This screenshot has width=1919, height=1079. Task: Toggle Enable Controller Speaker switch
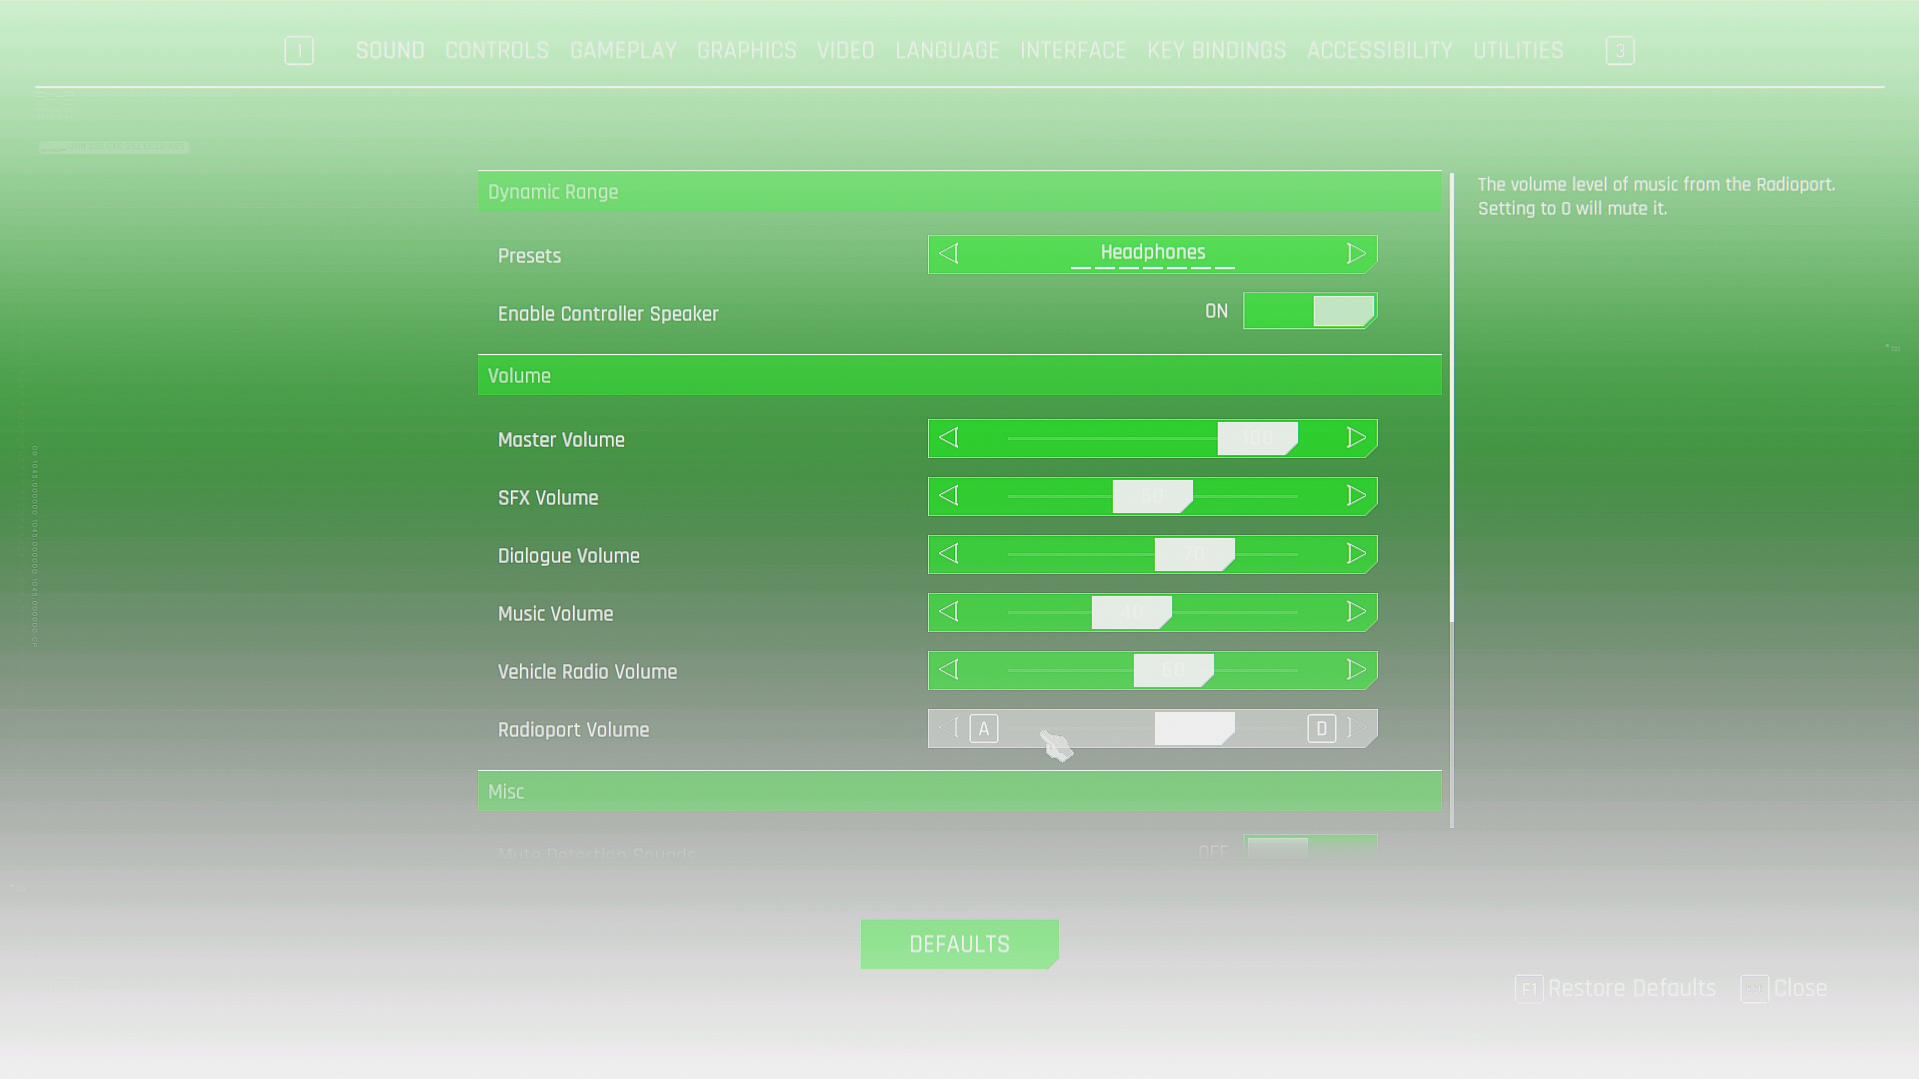pos(1309,311)
